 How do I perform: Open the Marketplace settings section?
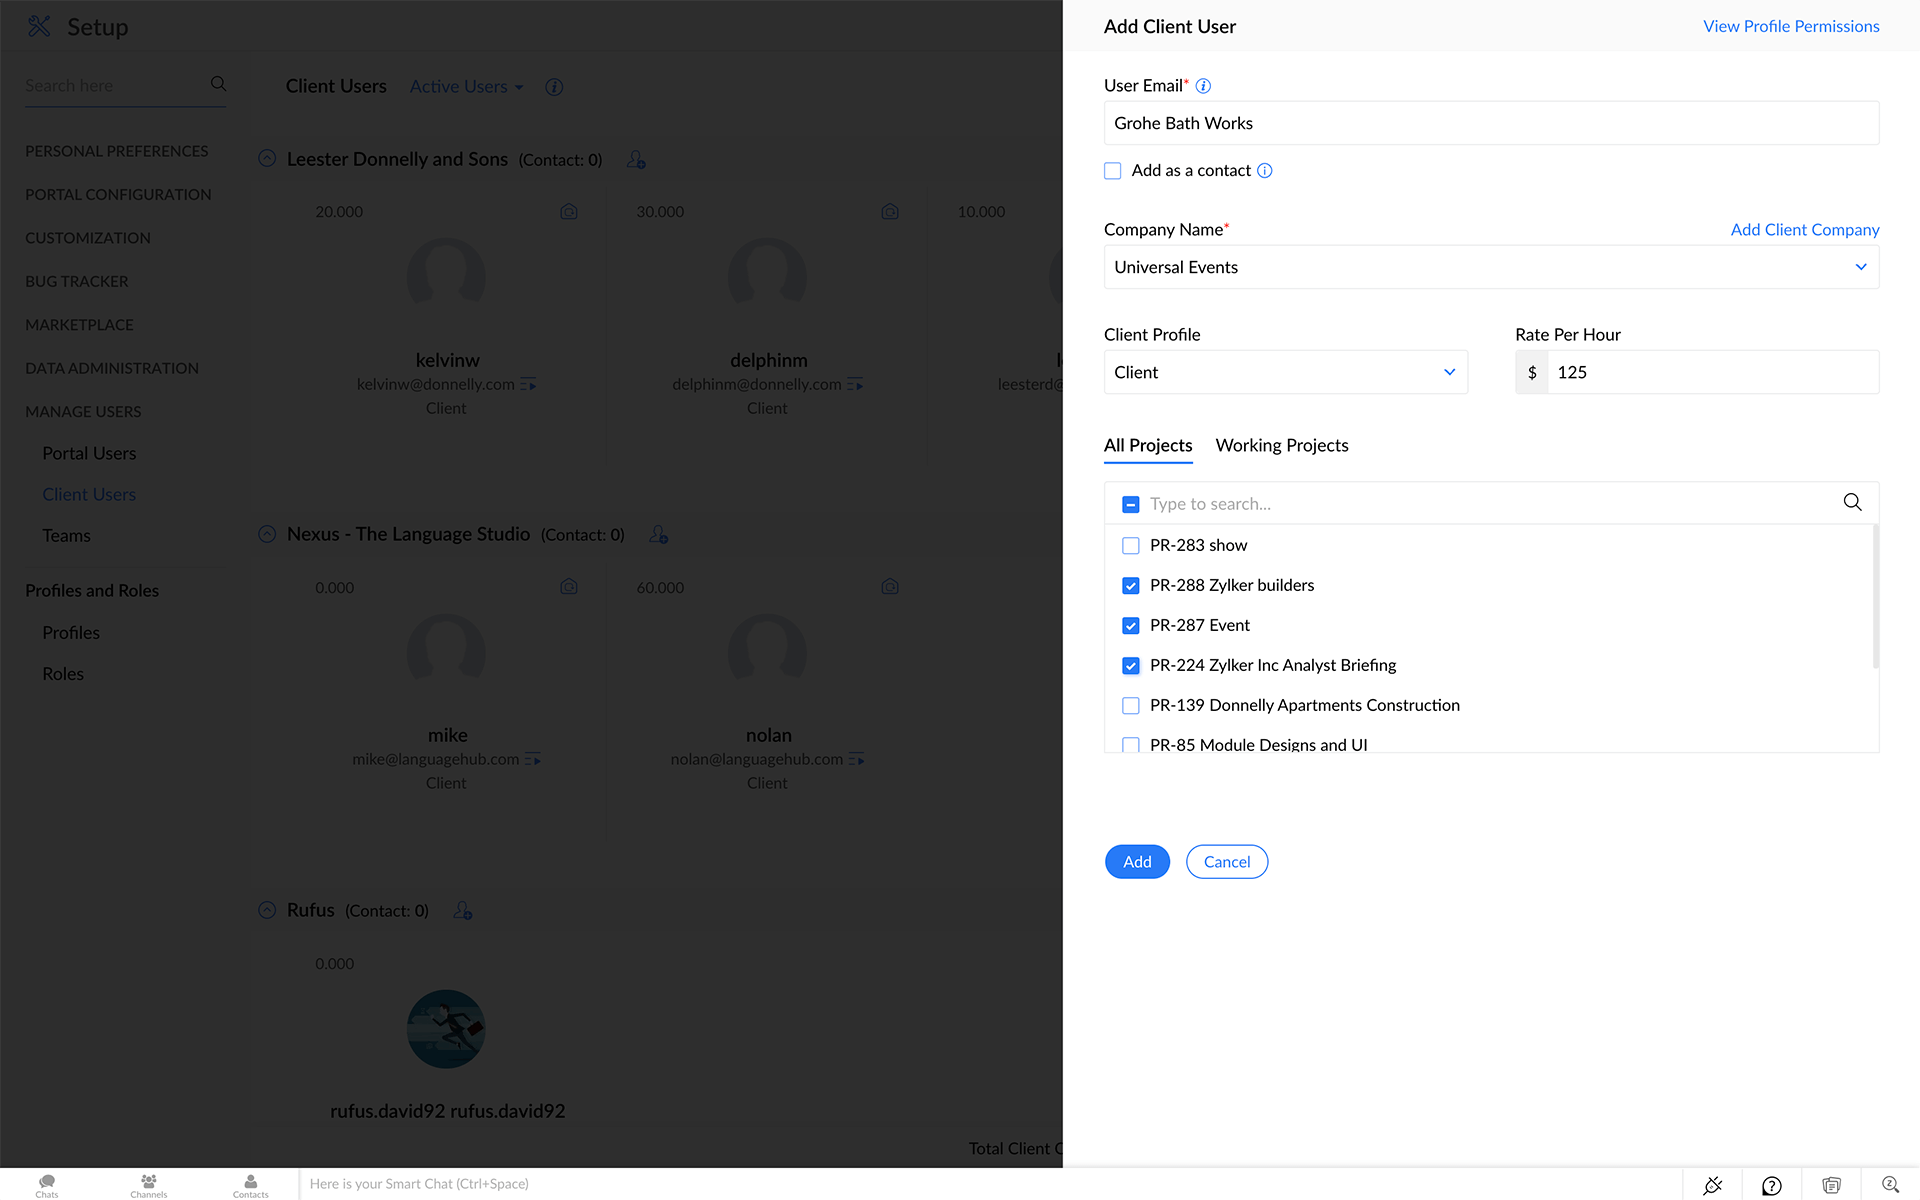pyautogui.click(x=79, y=325)
